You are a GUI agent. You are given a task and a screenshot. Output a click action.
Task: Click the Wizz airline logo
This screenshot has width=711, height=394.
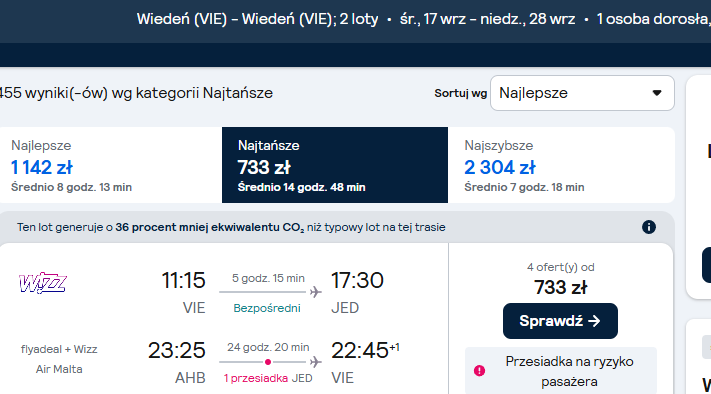43,283
